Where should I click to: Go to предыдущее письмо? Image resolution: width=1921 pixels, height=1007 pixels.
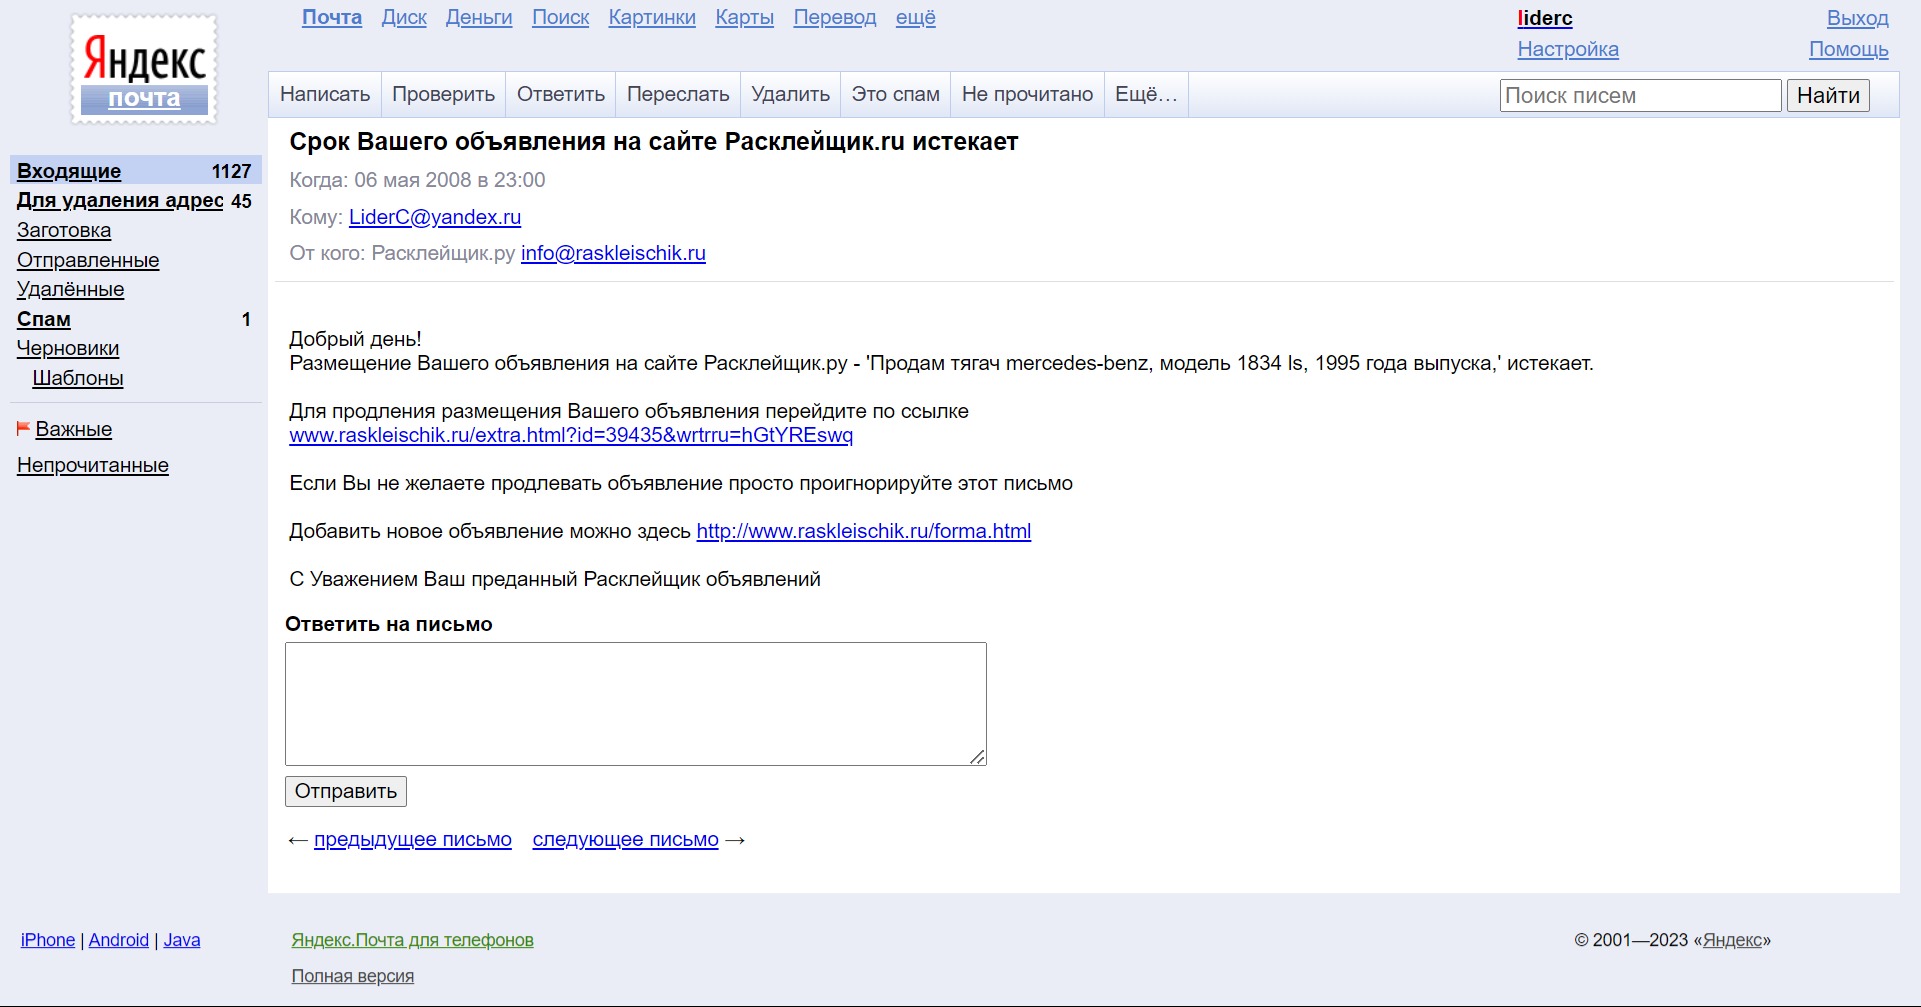pyautogui.click(x=413, y=839)
